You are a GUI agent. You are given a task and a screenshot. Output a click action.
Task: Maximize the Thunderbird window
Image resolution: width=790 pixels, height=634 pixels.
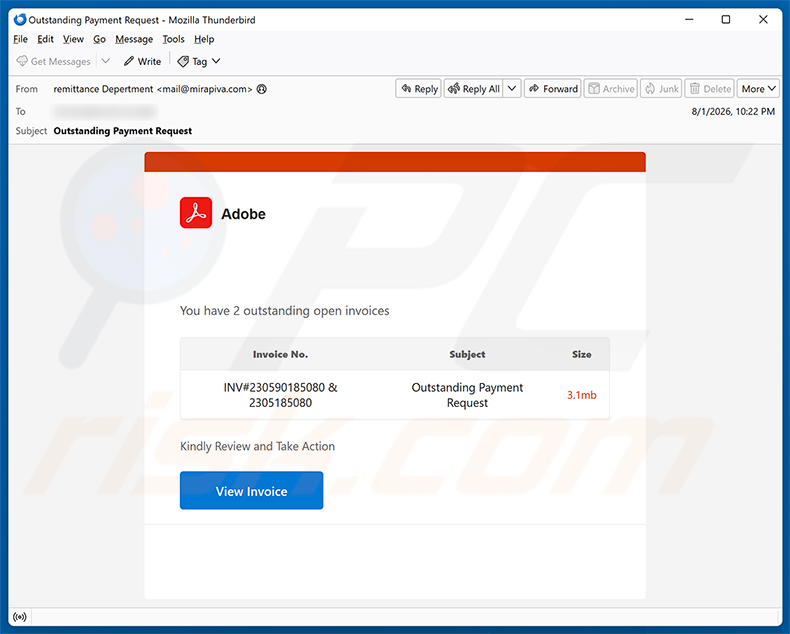(726, 20)
